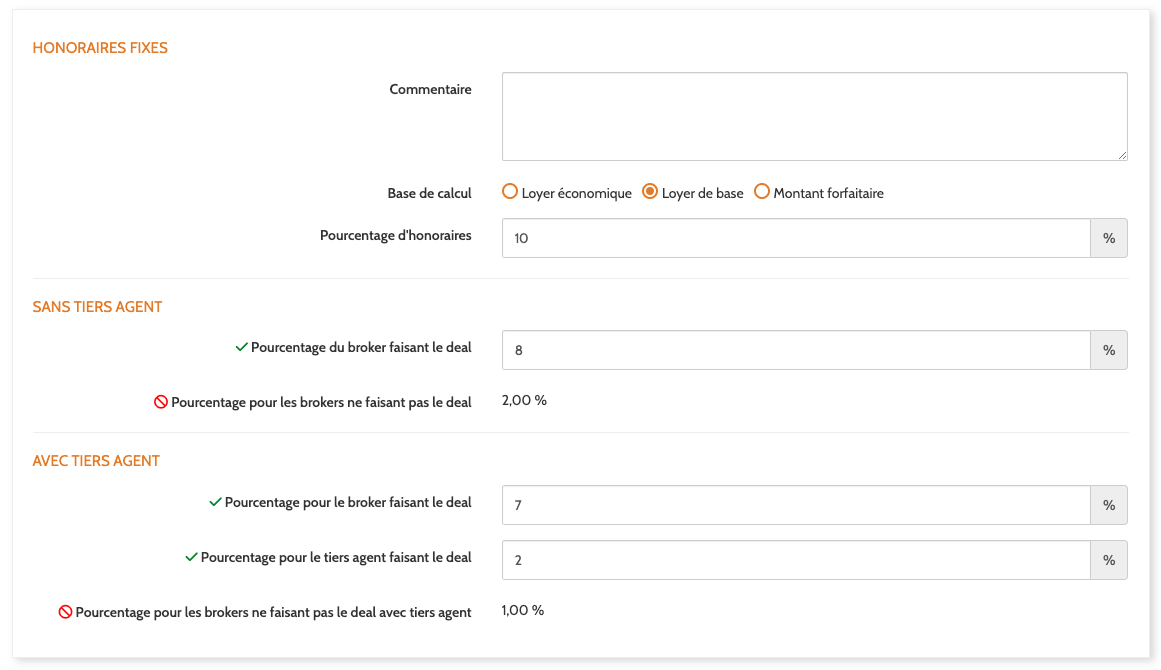
Task: Click red prohibited icon beside avec tiers agent label
Action: [x=65, y=612]
